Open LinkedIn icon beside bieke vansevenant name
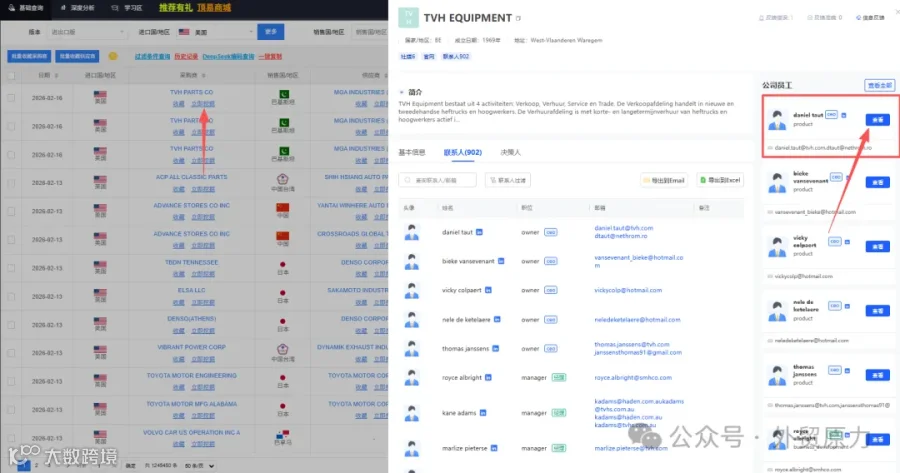Image resolution: width=900 pixels, height=473 pixels. (501, 261)
